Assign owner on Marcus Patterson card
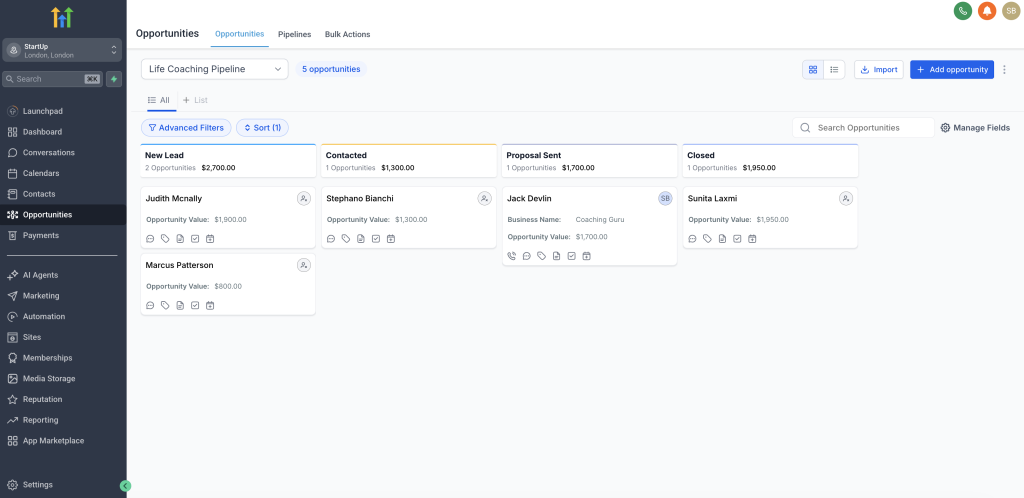Image resolution: width=1024 pixels, height=498 pixels. [x=304, y=265]
